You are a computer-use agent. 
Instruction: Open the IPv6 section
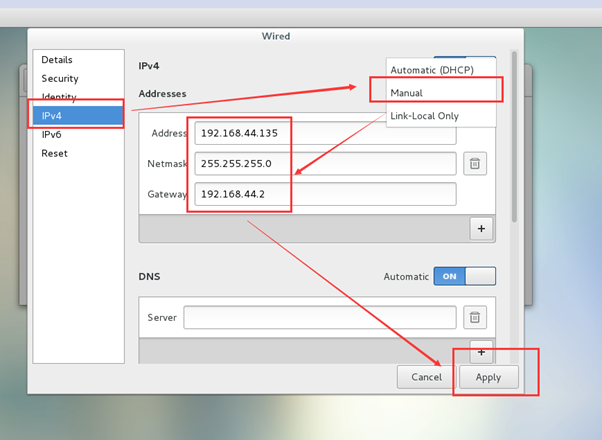tap(79, 134)
